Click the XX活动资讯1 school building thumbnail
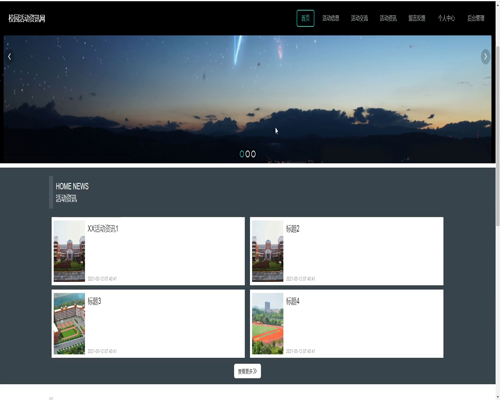500x400 pixels. pos(69,251)
